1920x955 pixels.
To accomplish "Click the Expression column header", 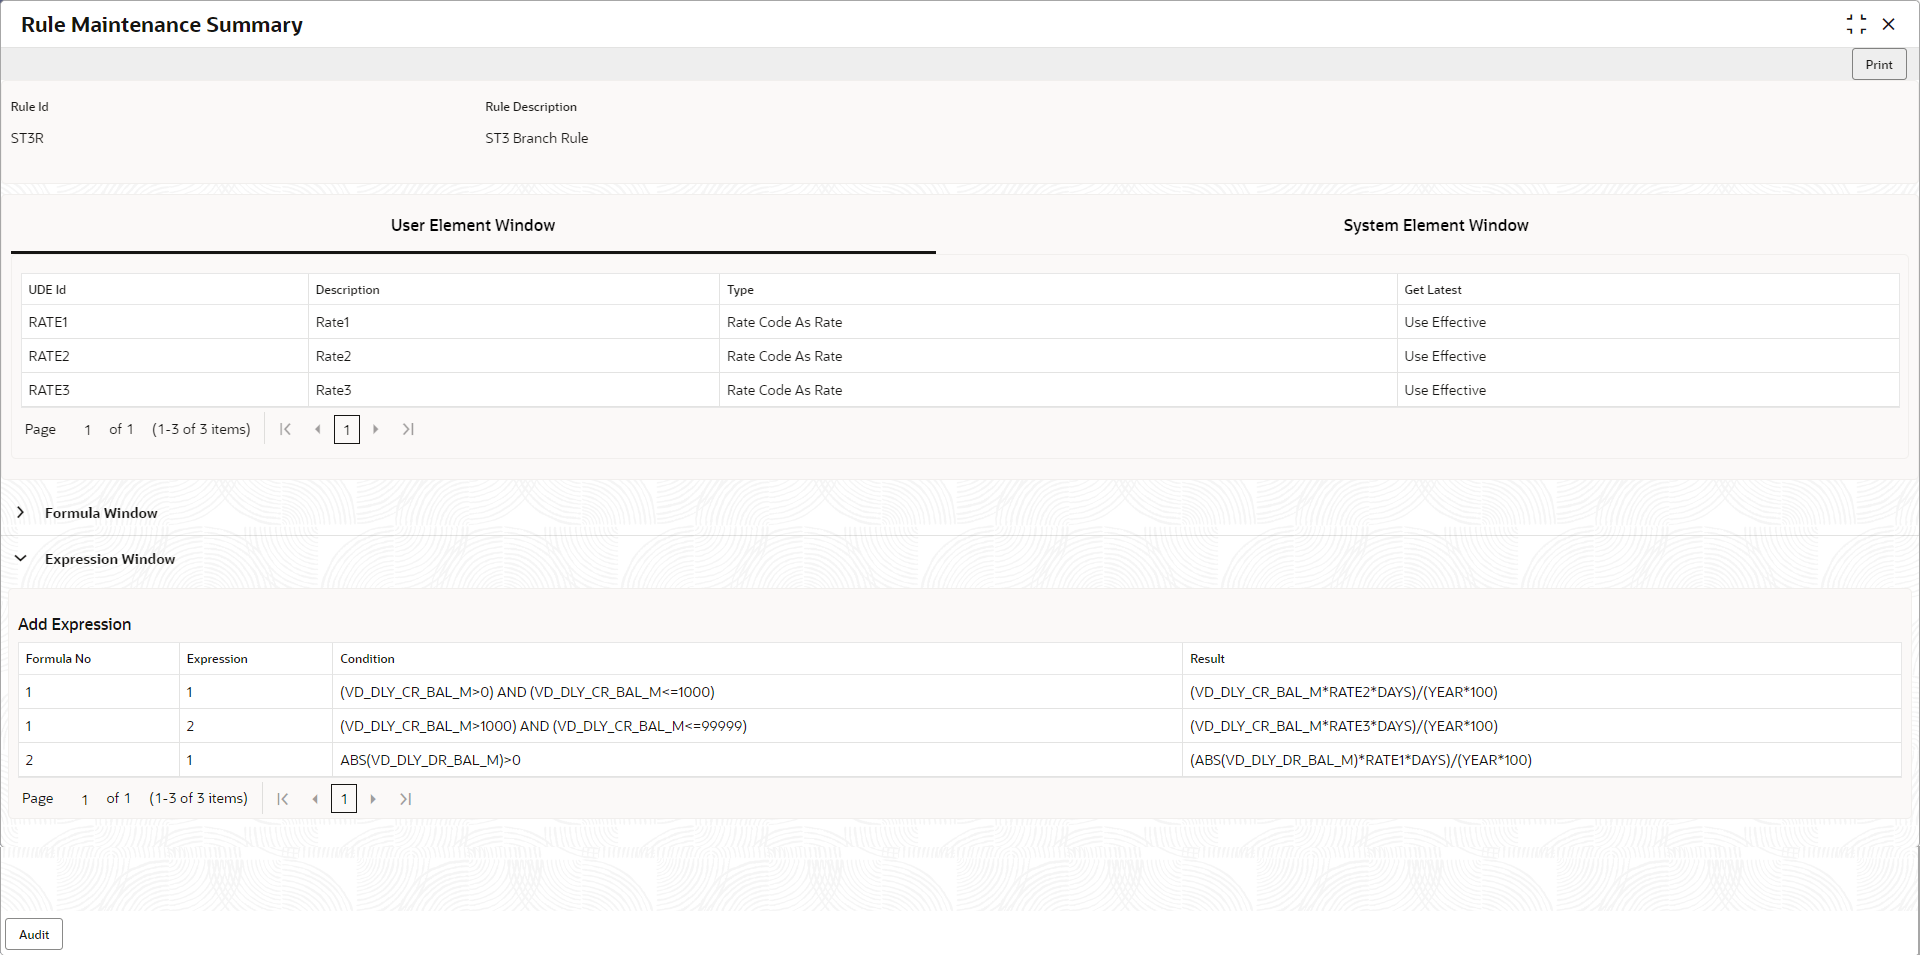I will tap(256, 658).
